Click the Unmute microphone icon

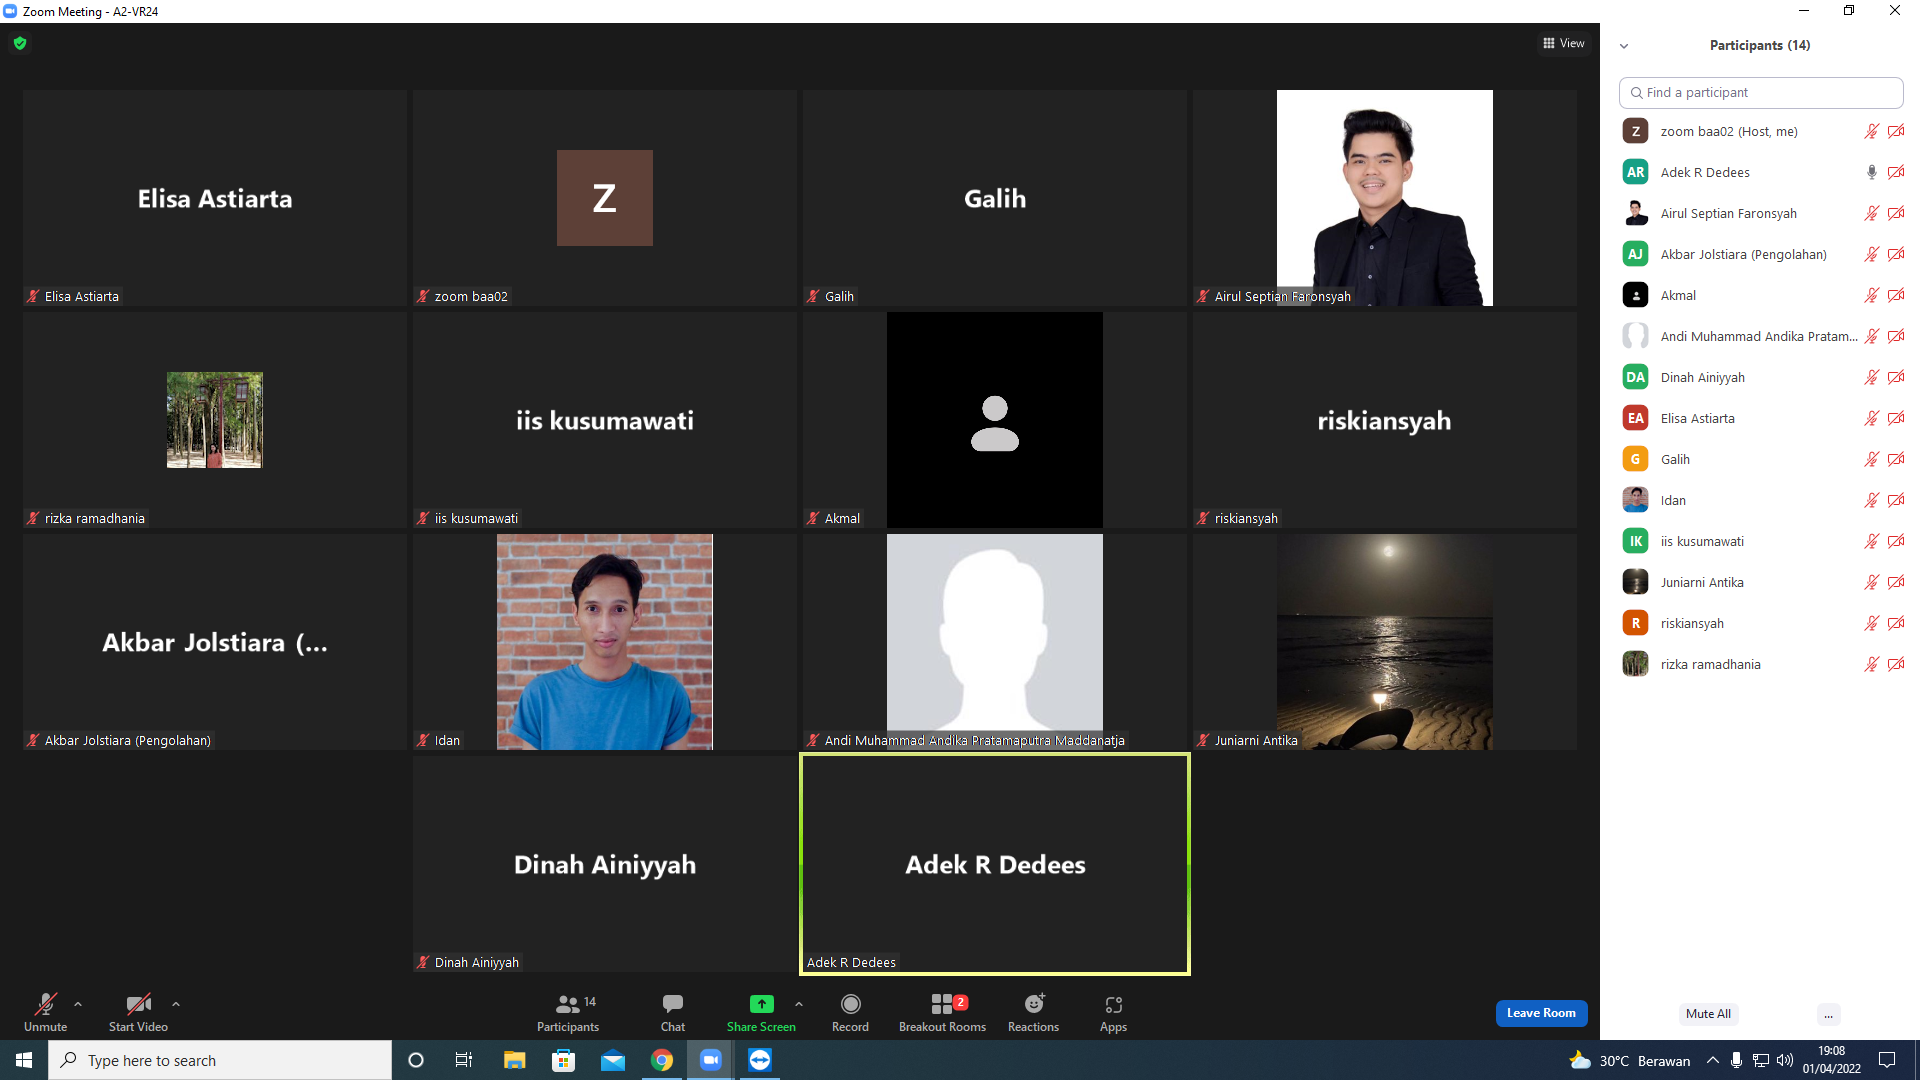pos(46,1004)
